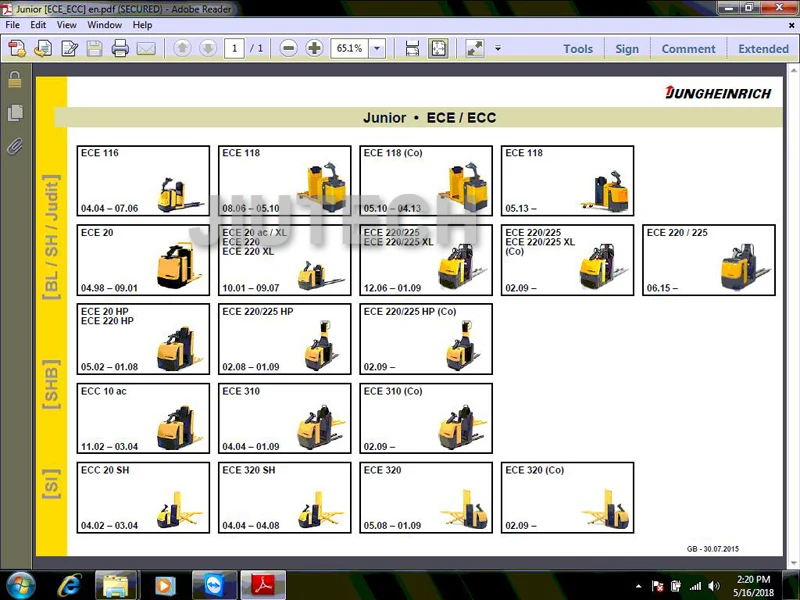Toggle fit one full page view
Viewport: 800px width, 600px height.
[x=438, y=48]
